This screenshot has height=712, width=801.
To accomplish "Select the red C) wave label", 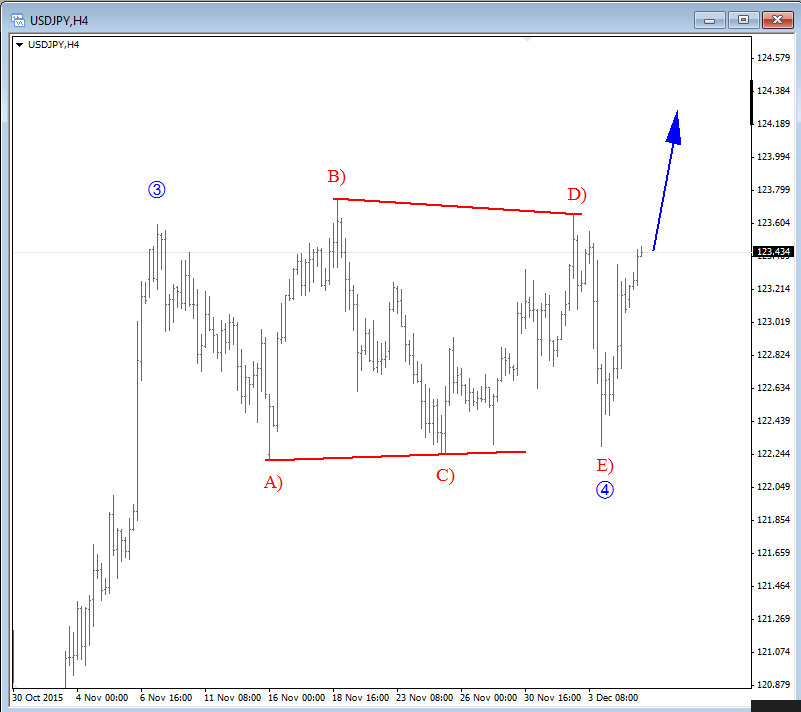I will (x=445, y=475).
